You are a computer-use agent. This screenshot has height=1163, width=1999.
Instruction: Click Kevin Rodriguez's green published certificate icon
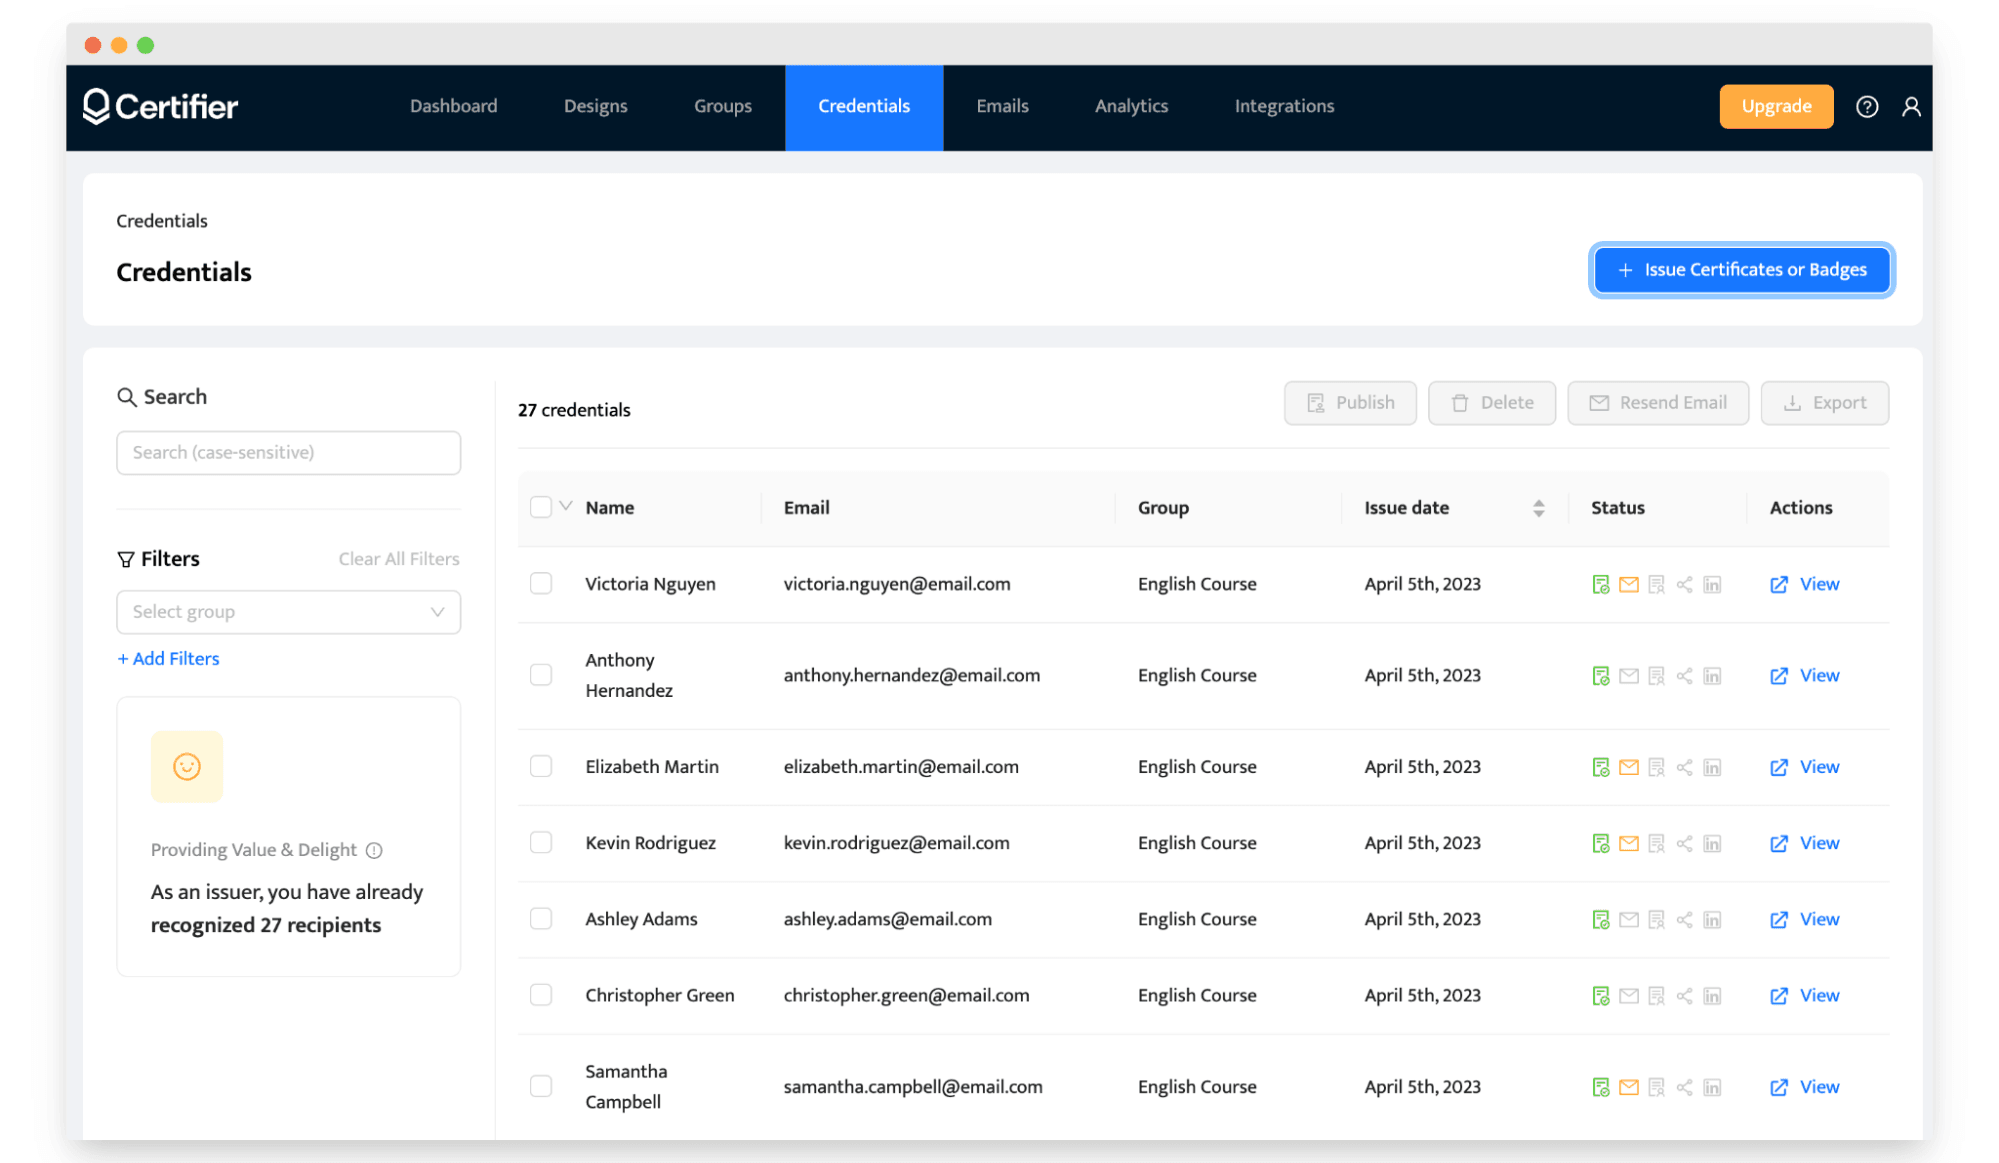tap(1600, 844)
